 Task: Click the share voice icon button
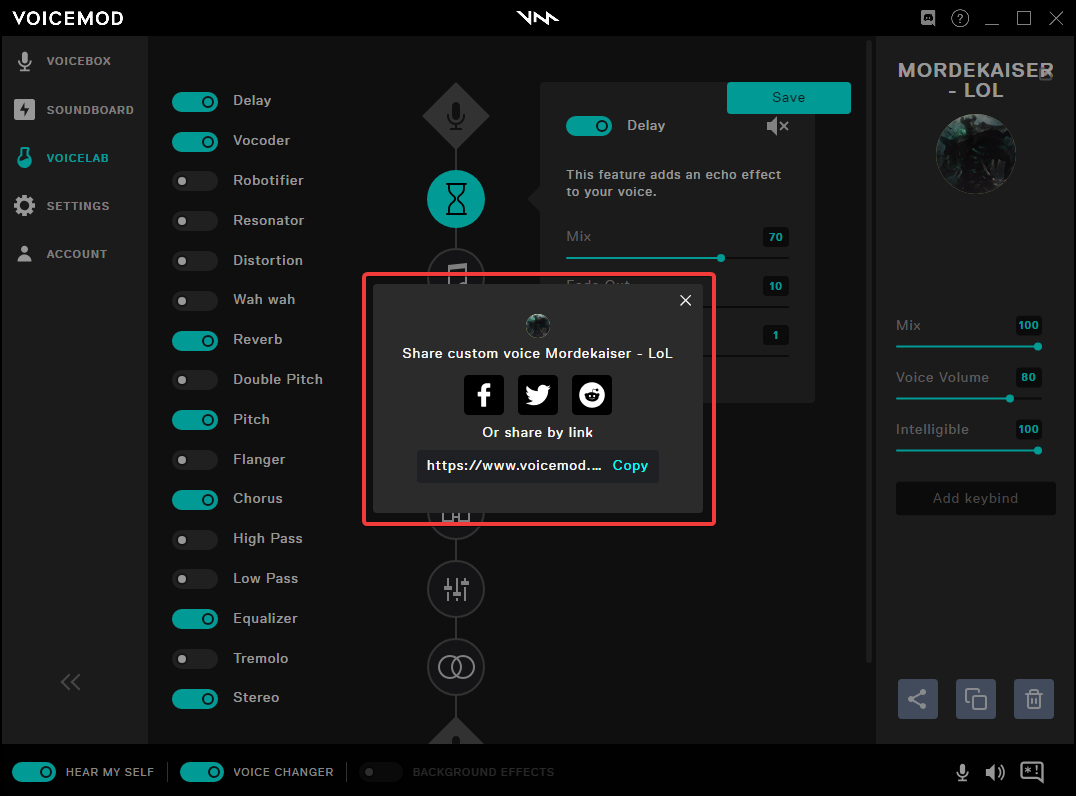(x=917, y=699)
